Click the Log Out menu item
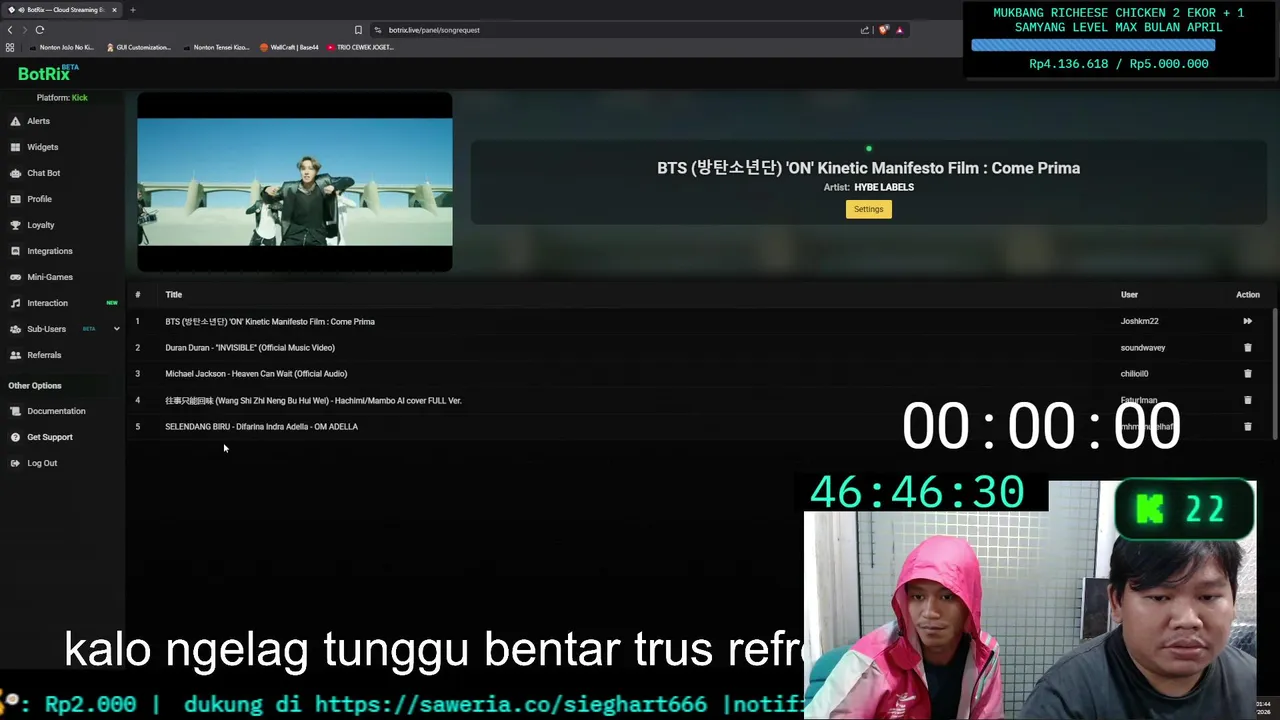 pyautogui.click(x=42, y=463)
